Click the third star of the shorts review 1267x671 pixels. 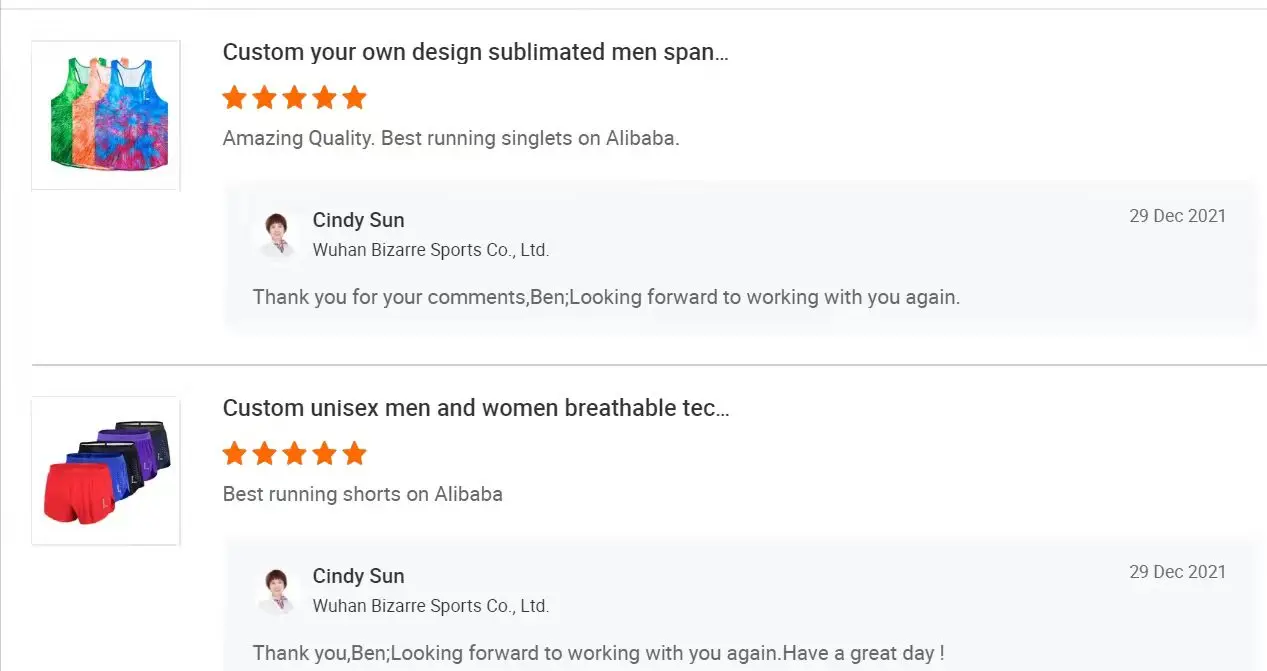pyautogui.click(x=294, y=454)
